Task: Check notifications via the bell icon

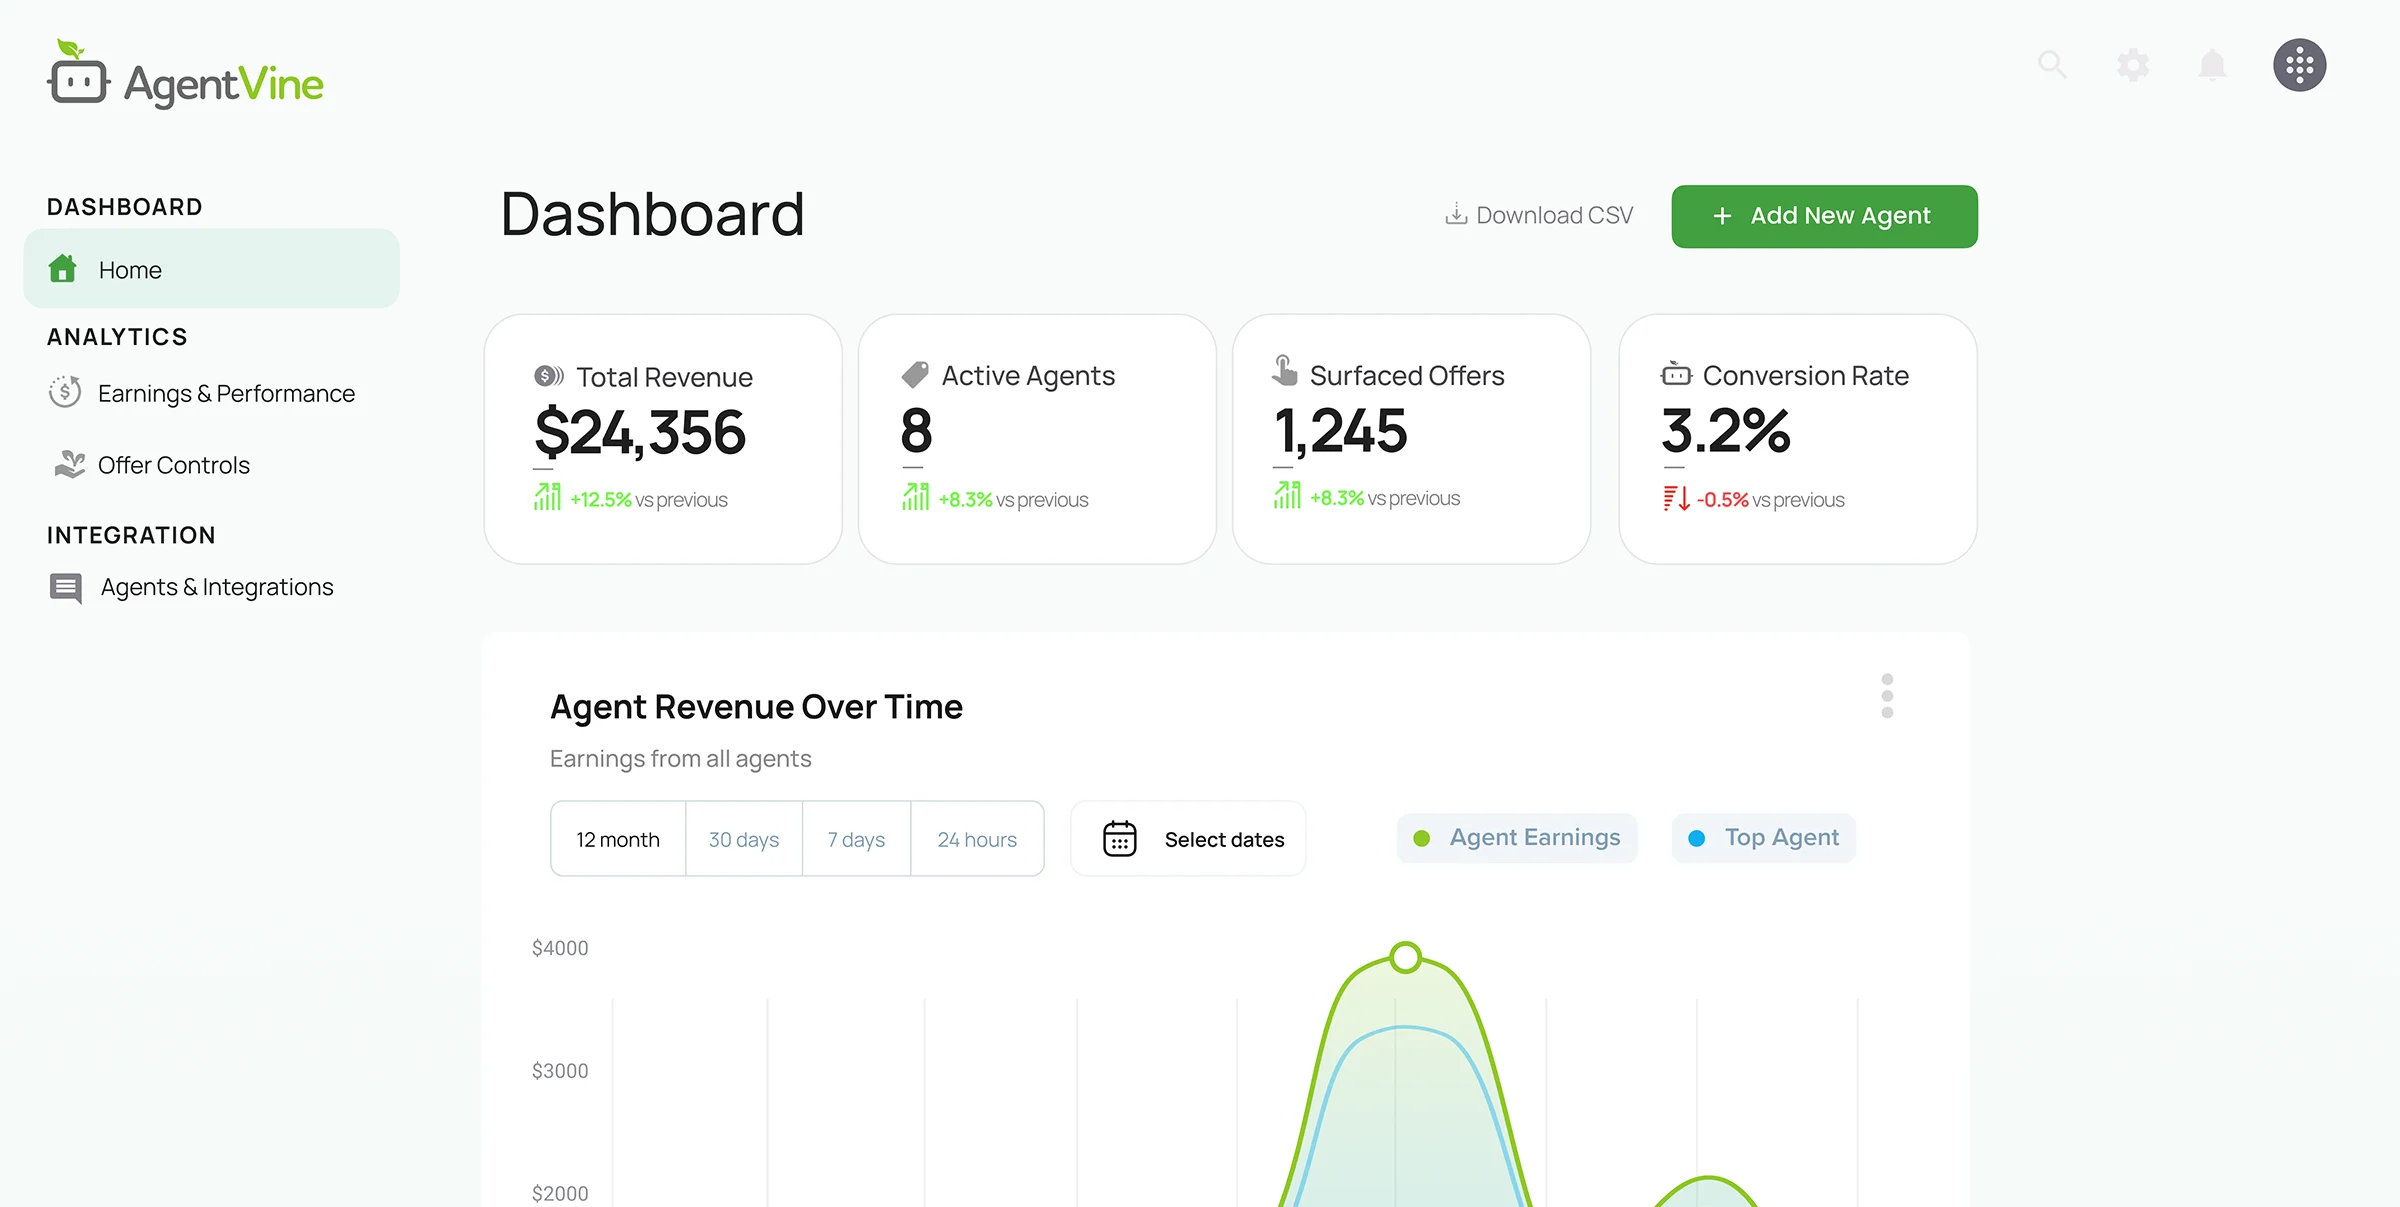Action: pos(2212,65)
